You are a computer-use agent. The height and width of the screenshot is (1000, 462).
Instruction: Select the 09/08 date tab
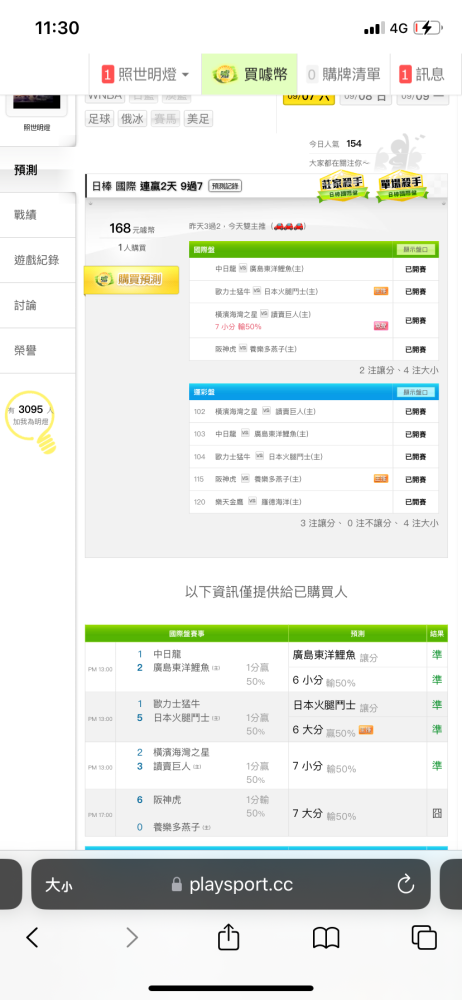coord(366,97)
